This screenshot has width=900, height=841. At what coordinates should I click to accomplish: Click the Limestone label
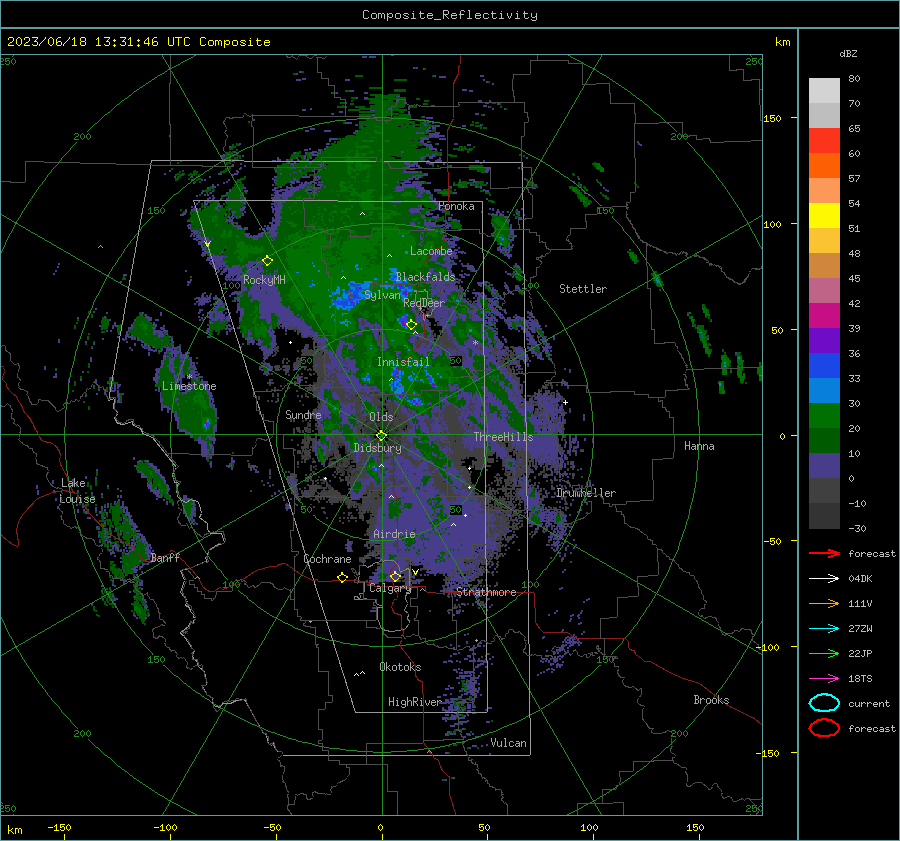tap(189, 386)
